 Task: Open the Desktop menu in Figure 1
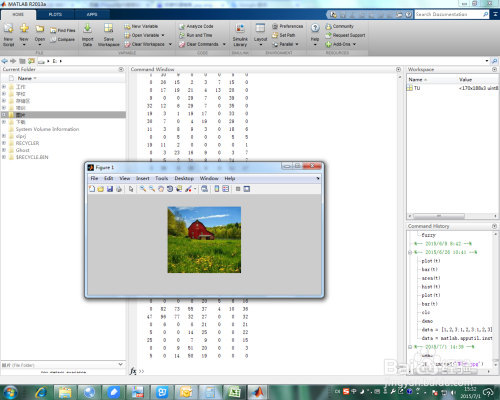pos(184,178)
